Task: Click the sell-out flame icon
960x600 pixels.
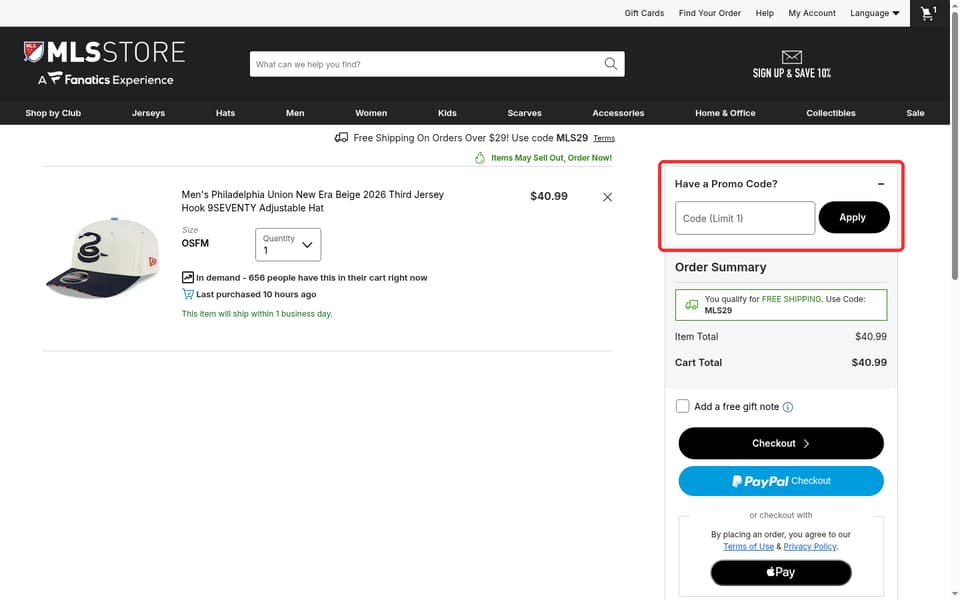Action: pyautogui.click(x=480, y=158)
